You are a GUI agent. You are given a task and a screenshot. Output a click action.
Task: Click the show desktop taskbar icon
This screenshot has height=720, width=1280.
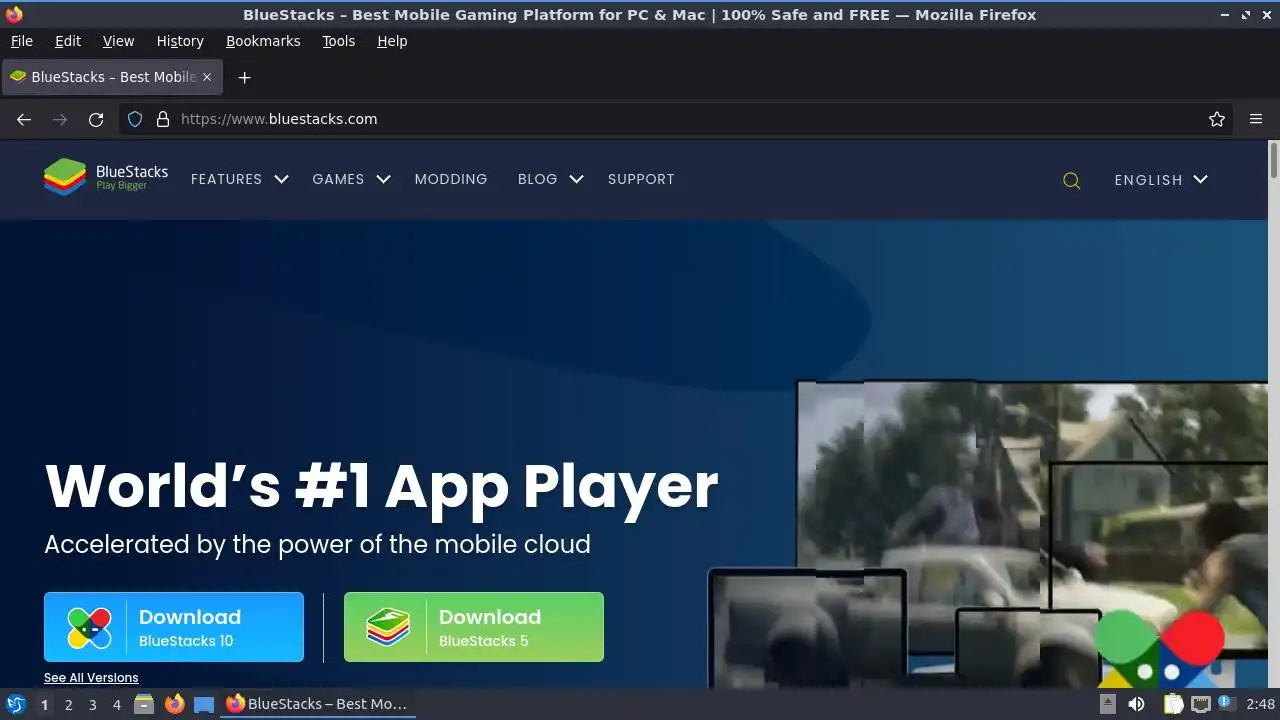204,704
